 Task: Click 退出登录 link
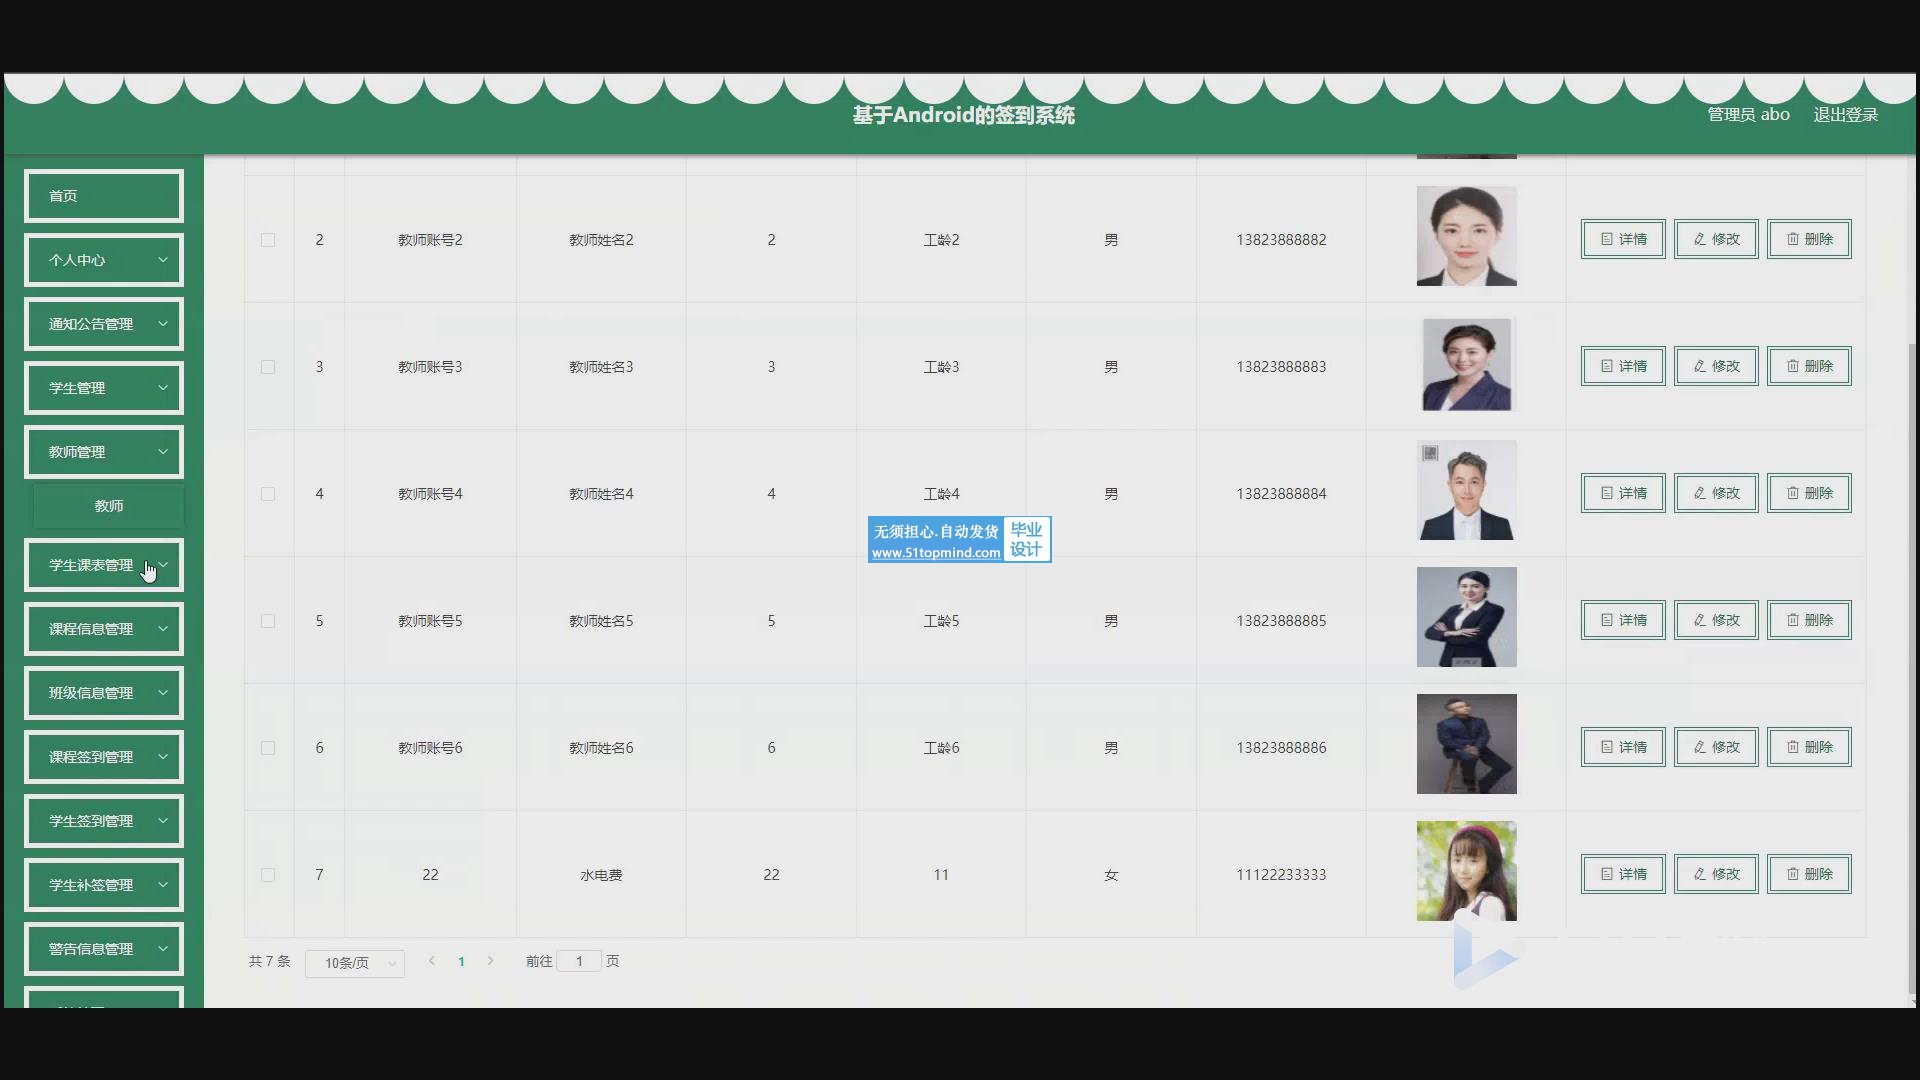coord(1846,115)
